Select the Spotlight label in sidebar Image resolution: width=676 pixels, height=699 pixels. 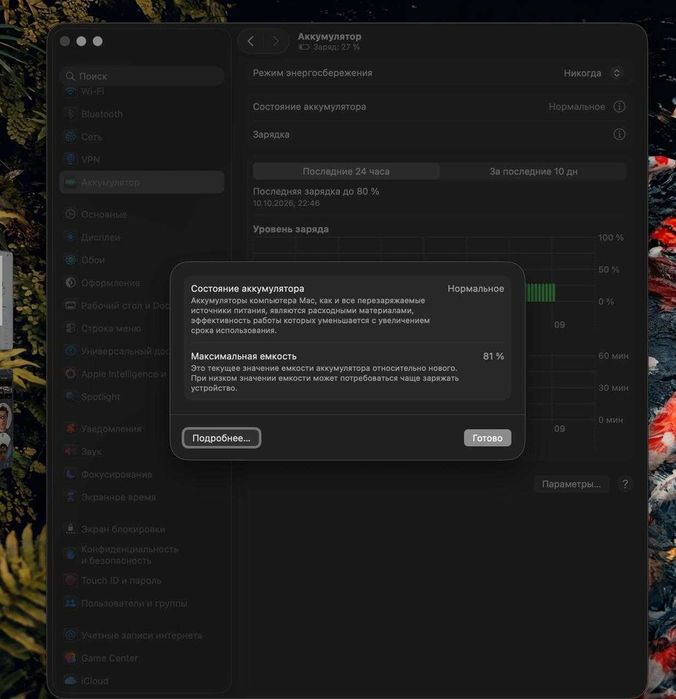click(x=100, y=397)
